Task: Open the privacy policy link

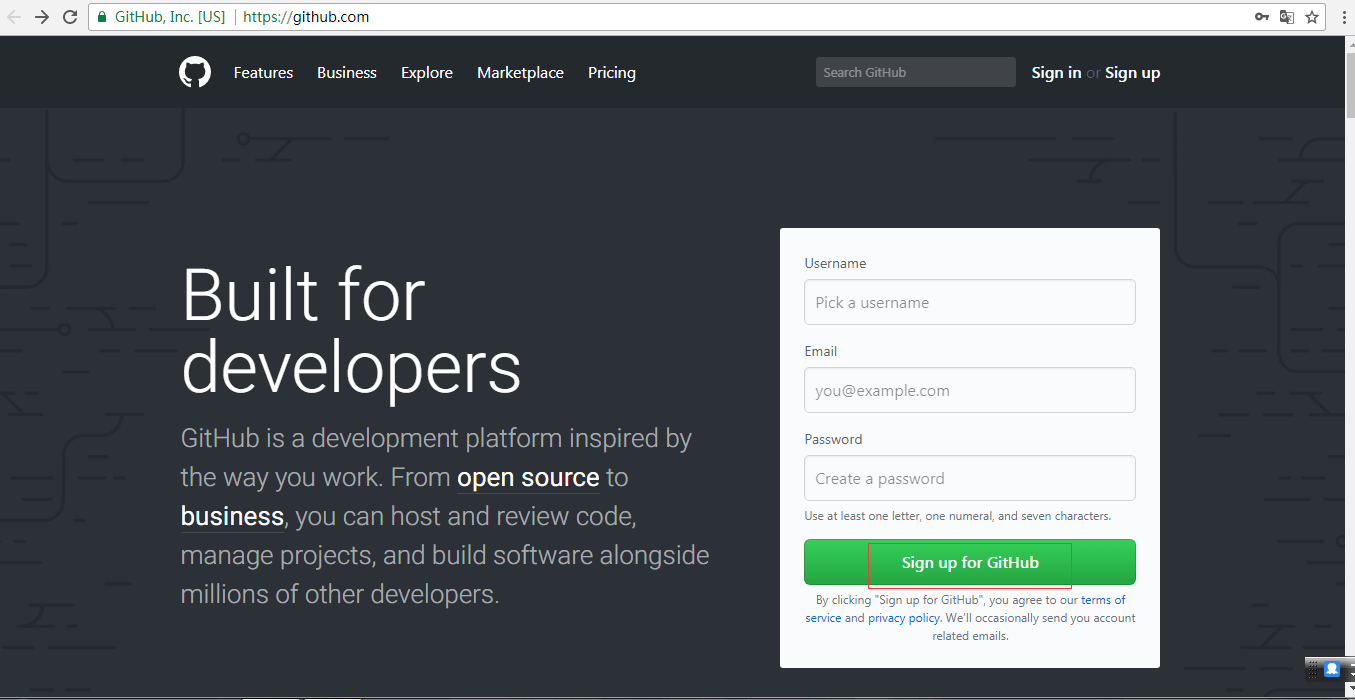Action: pos(904,618)
